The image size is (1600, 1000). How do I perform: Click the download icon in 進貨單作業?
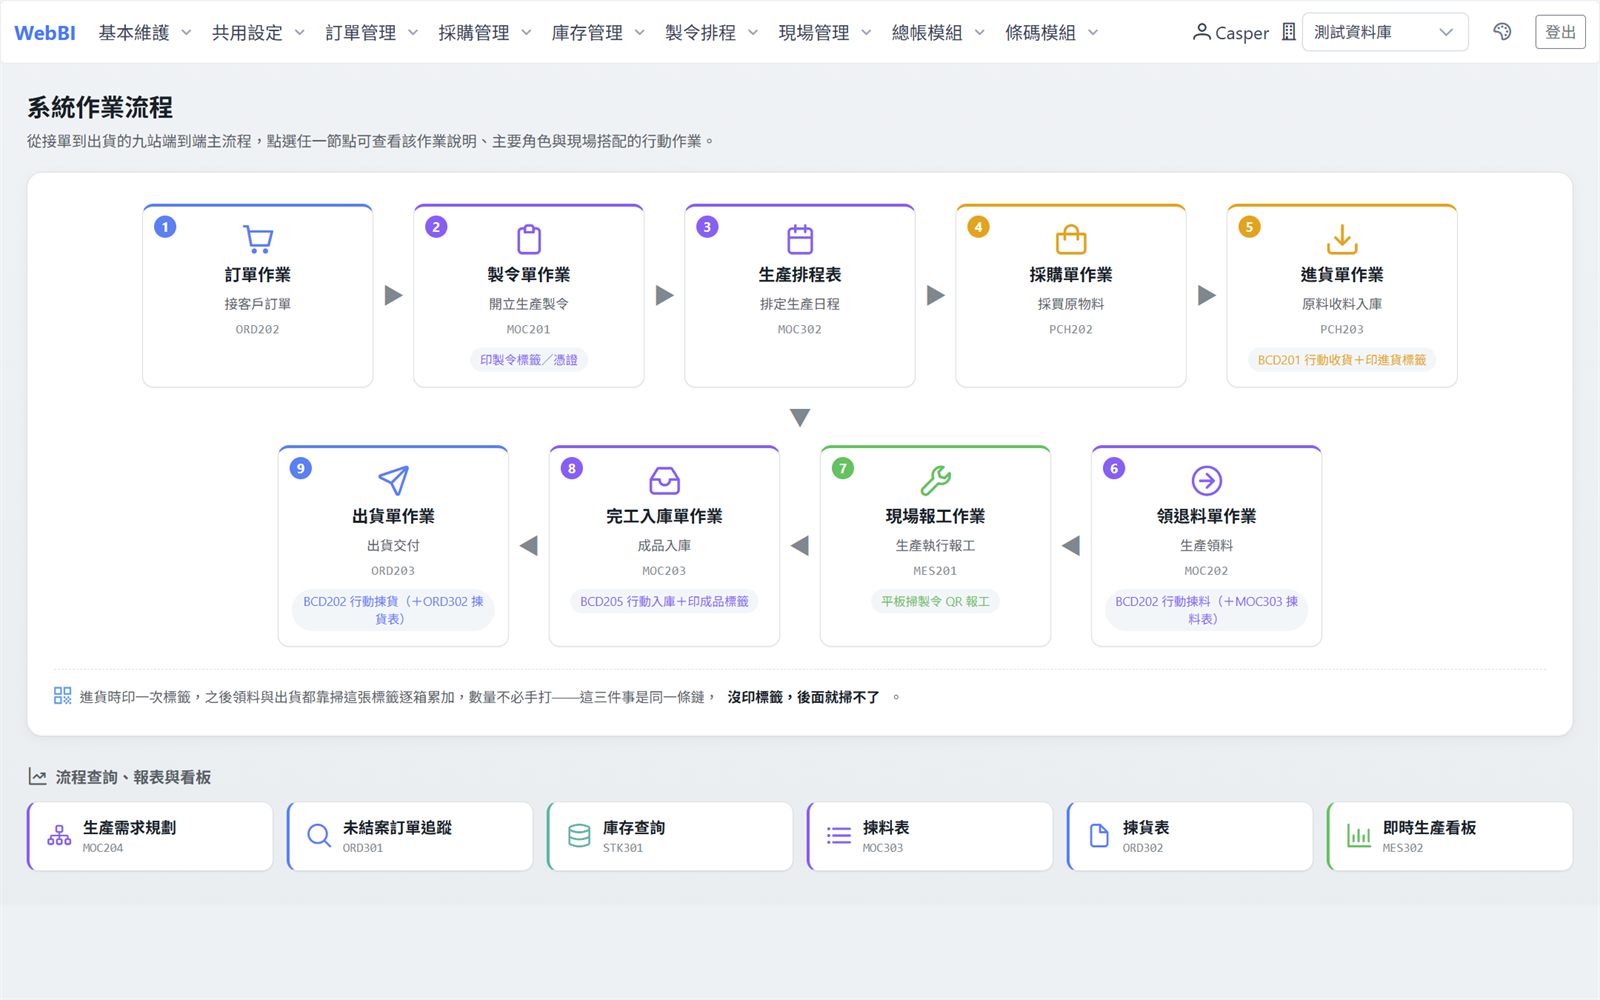point(1342,240)
